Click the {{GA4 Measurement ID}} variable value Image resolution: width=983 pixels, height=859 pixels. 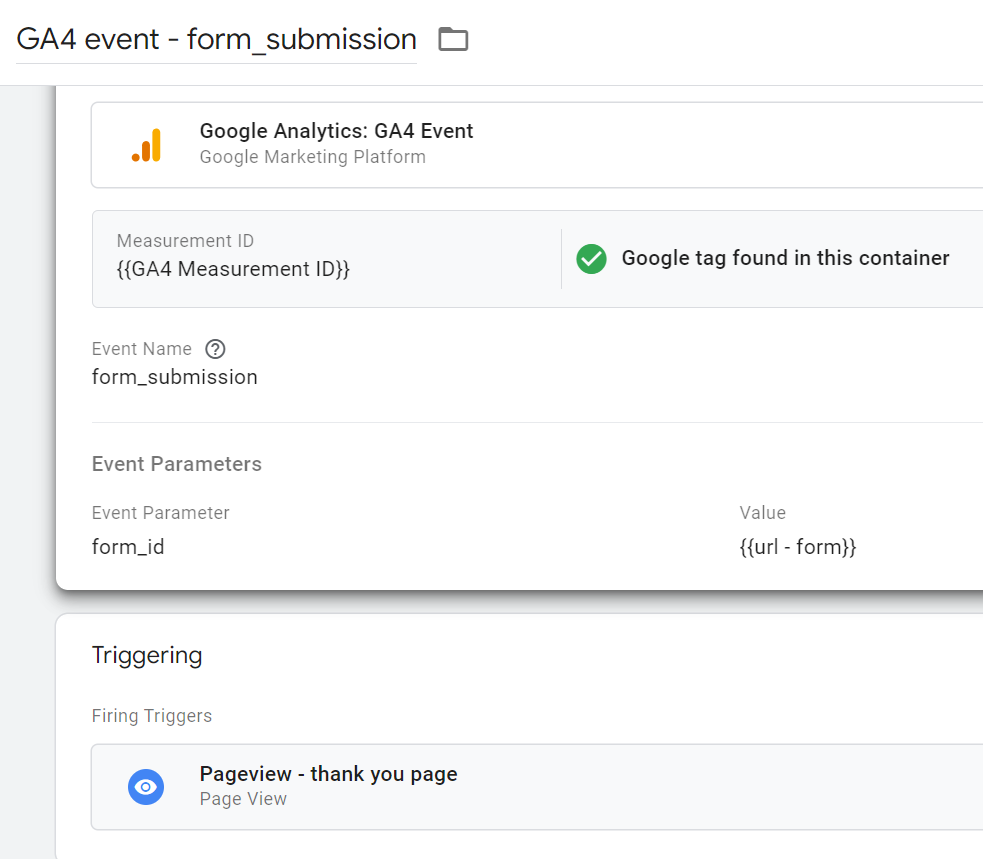(233, 269)
